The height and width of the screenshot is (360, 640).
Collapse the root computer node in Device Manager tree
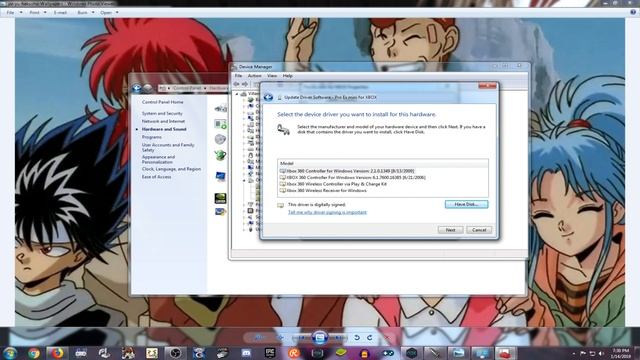coord(237,94)
